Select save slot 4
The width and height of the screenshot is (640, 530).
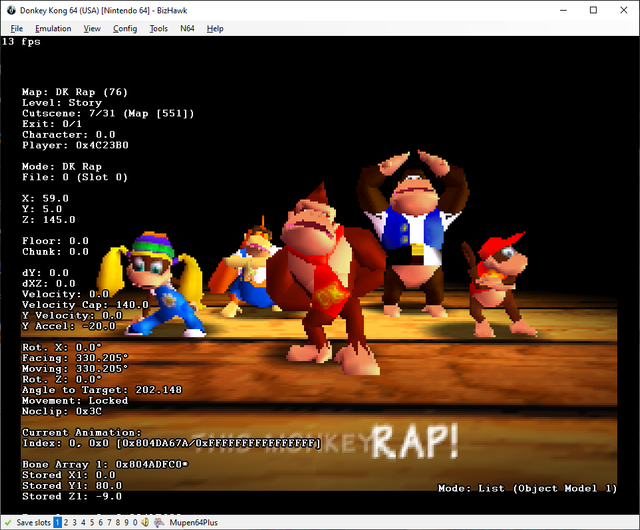pos(83,522)
